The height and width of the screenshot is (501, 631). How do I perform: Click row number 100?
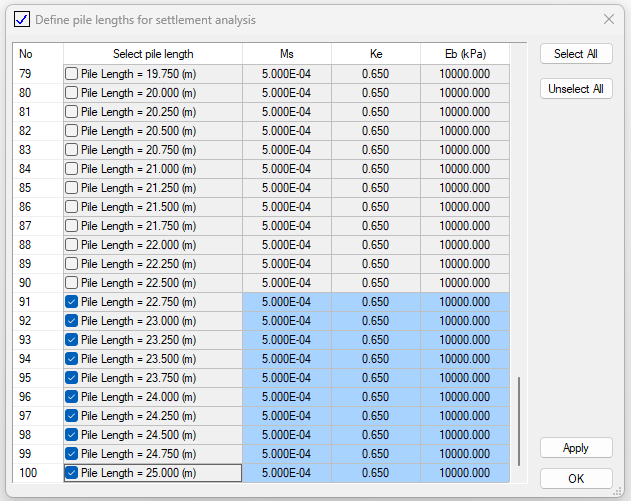point(38,473)
